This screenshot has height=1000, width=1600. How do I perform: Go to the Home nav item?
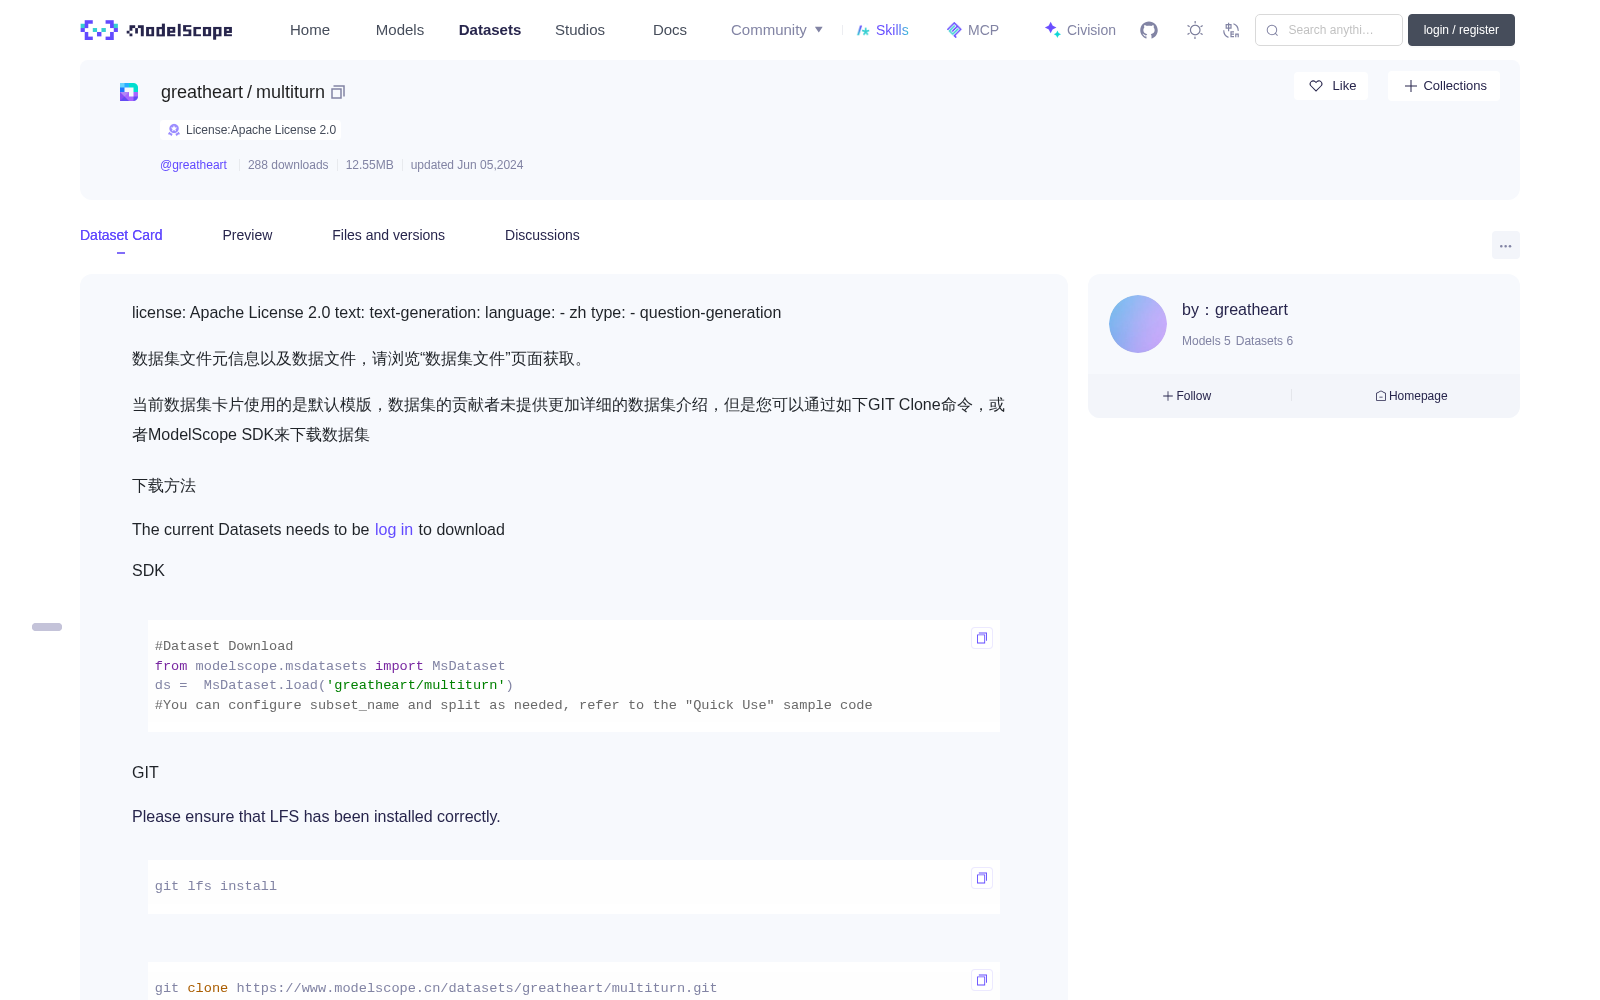coord(310,30)
